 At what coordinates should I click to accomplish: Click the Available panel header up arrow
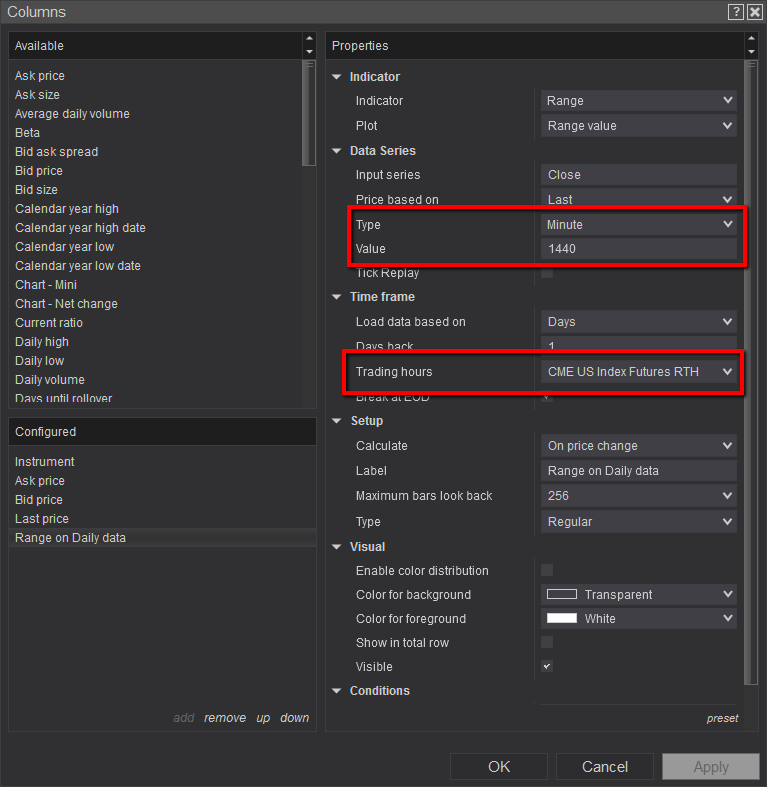tap(310, 39)
